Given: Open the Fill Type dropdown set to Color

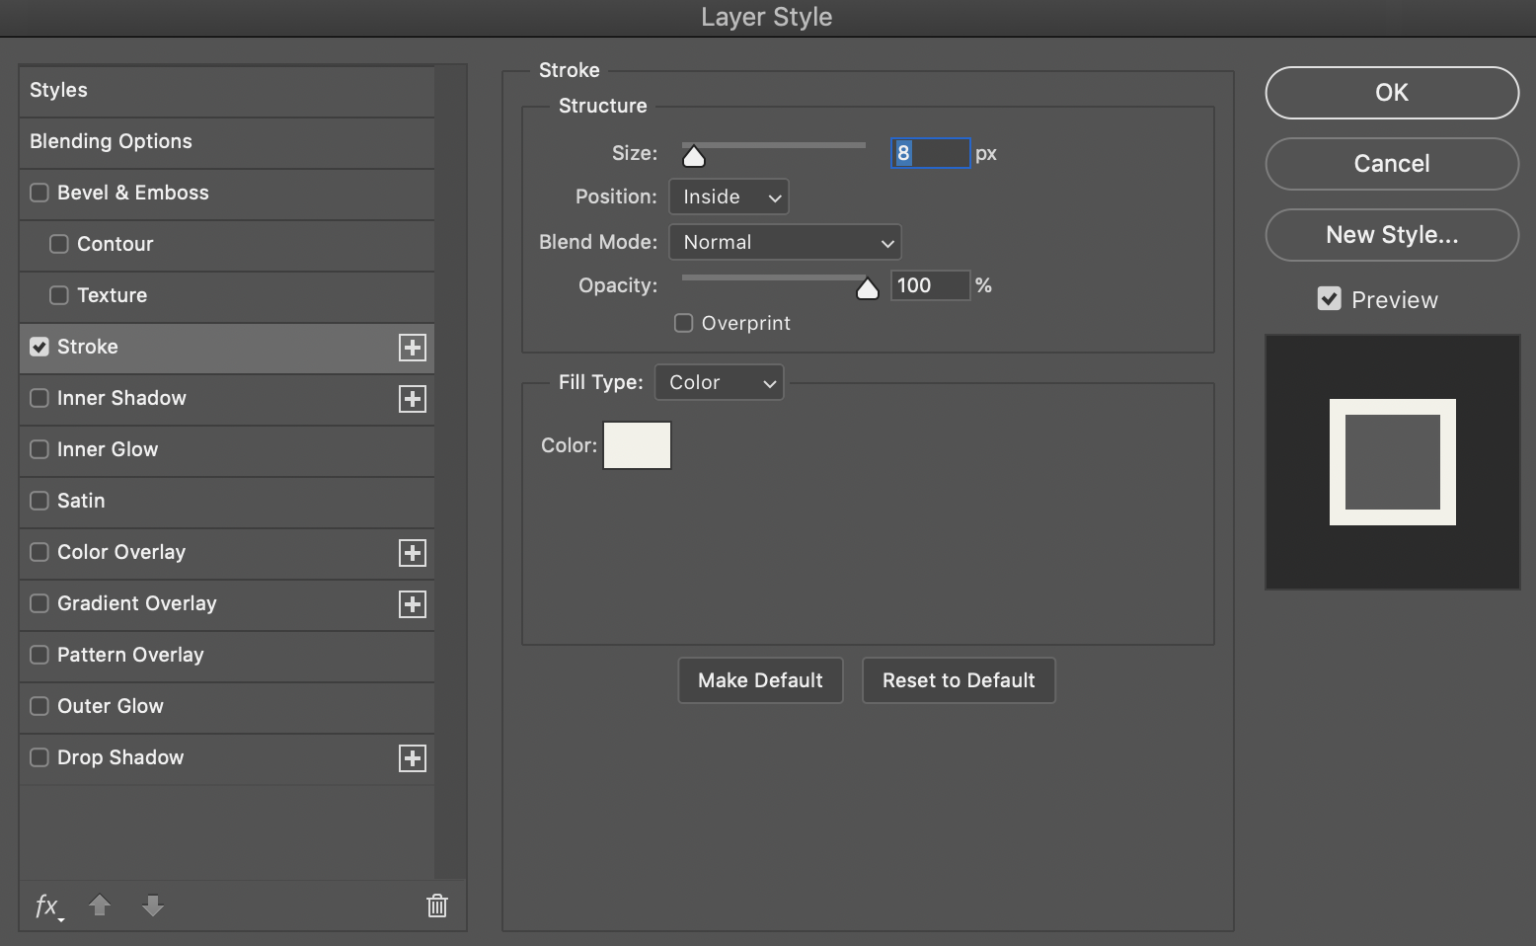Looking at the screenshot, I should [719, 382].
